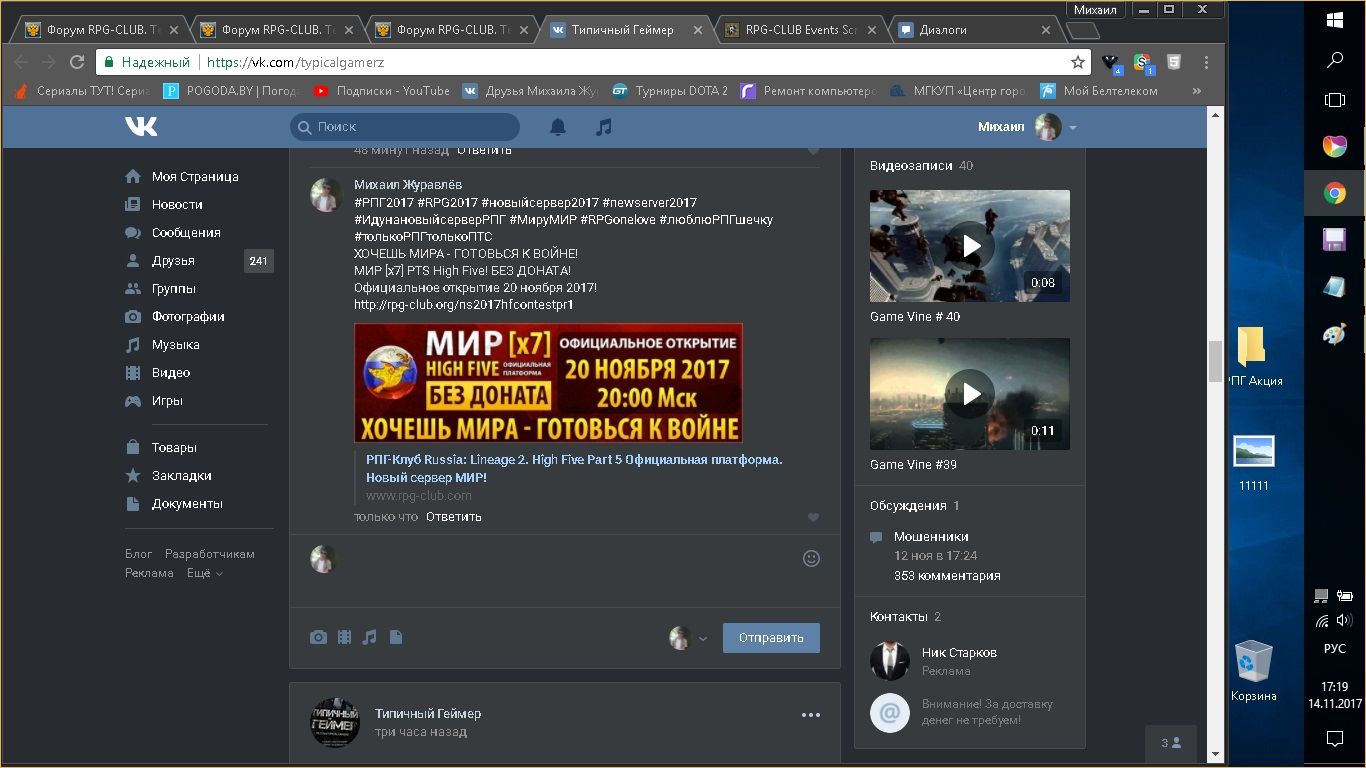Open the Типичный Геймер post author

(x=428, y=714)
